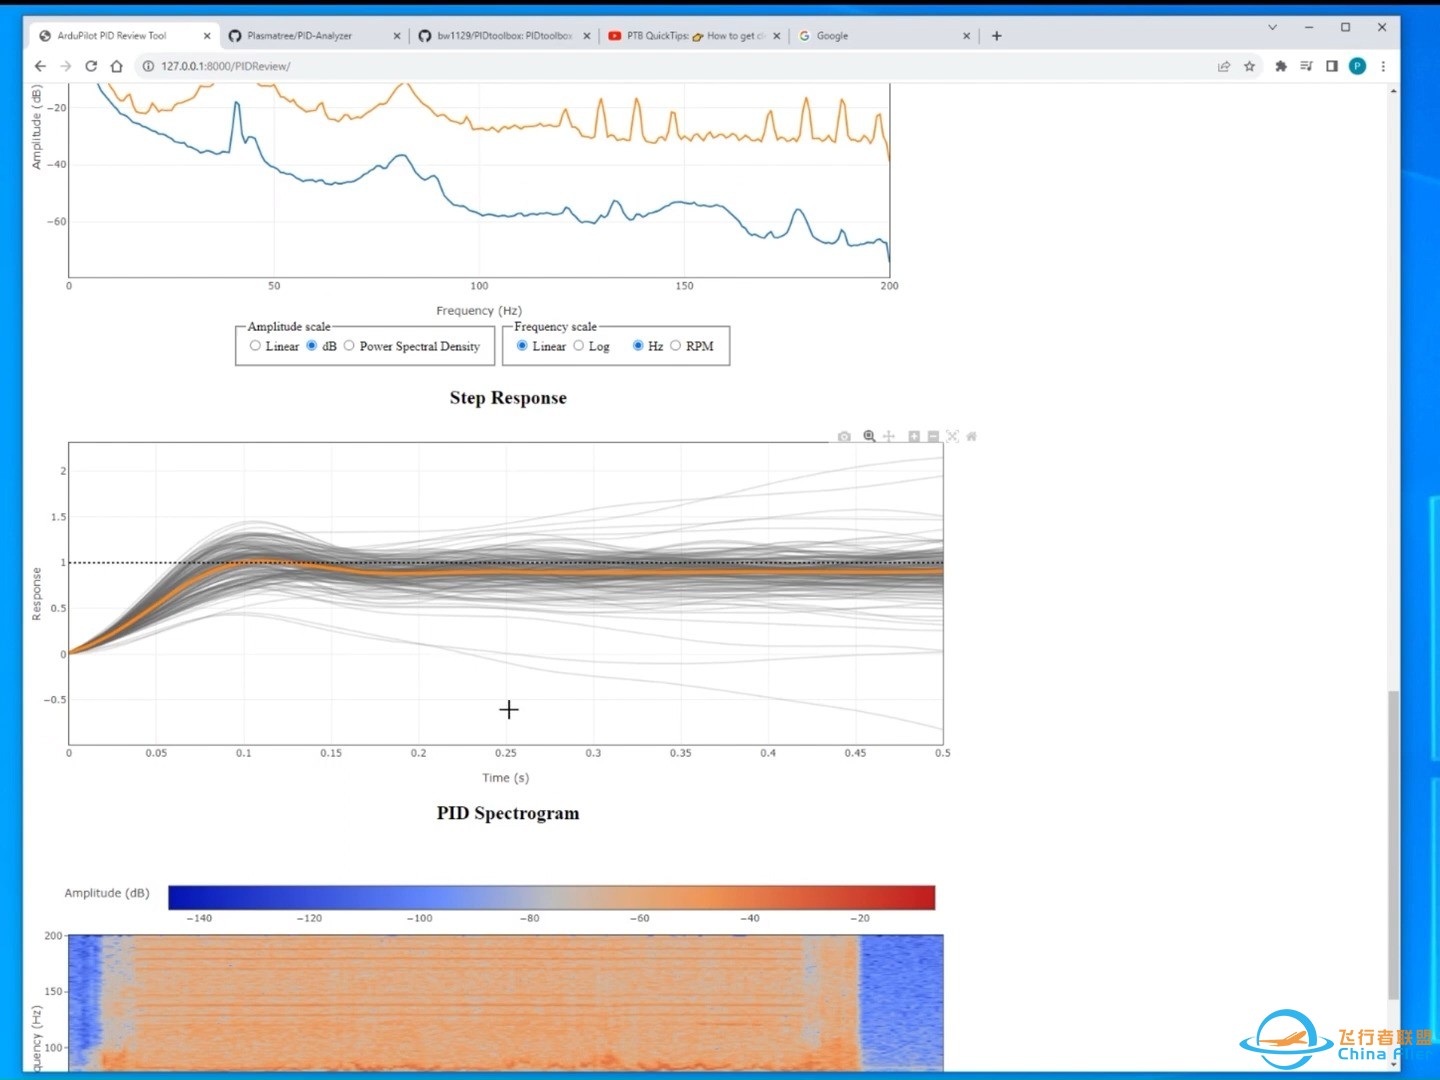Click the page vertical scrollbar thumb

1393,845
